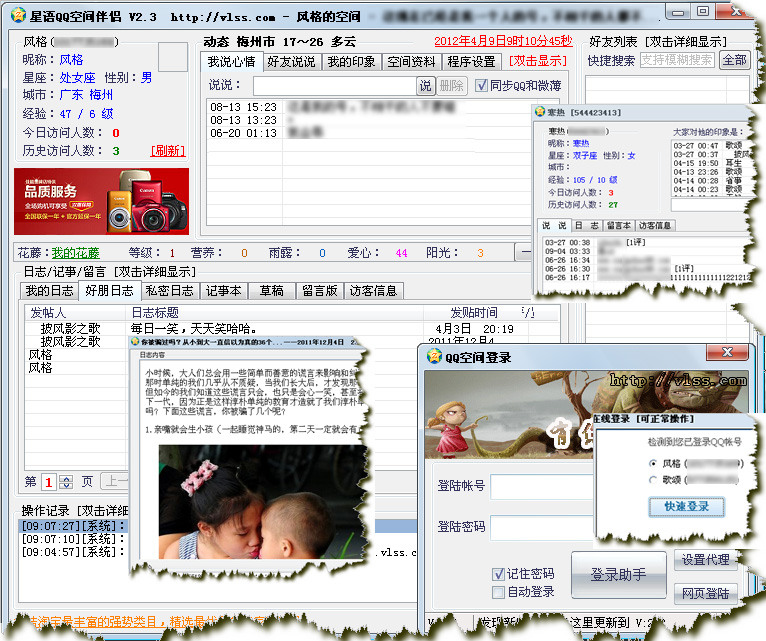Select the 好朋日志 tab

coord(109,290)
